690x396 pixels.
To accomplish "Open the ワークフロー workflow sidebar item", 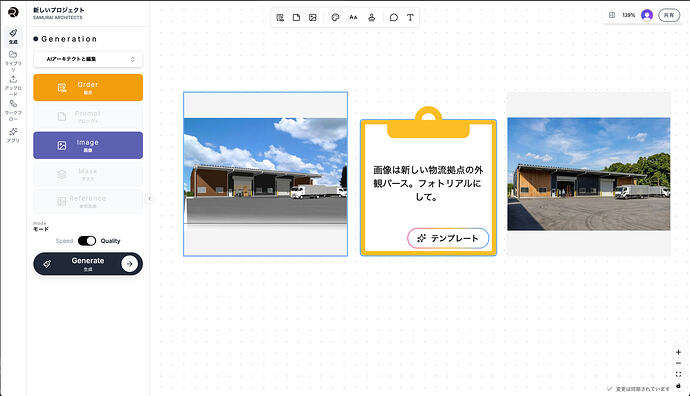I will pos(13,110).
